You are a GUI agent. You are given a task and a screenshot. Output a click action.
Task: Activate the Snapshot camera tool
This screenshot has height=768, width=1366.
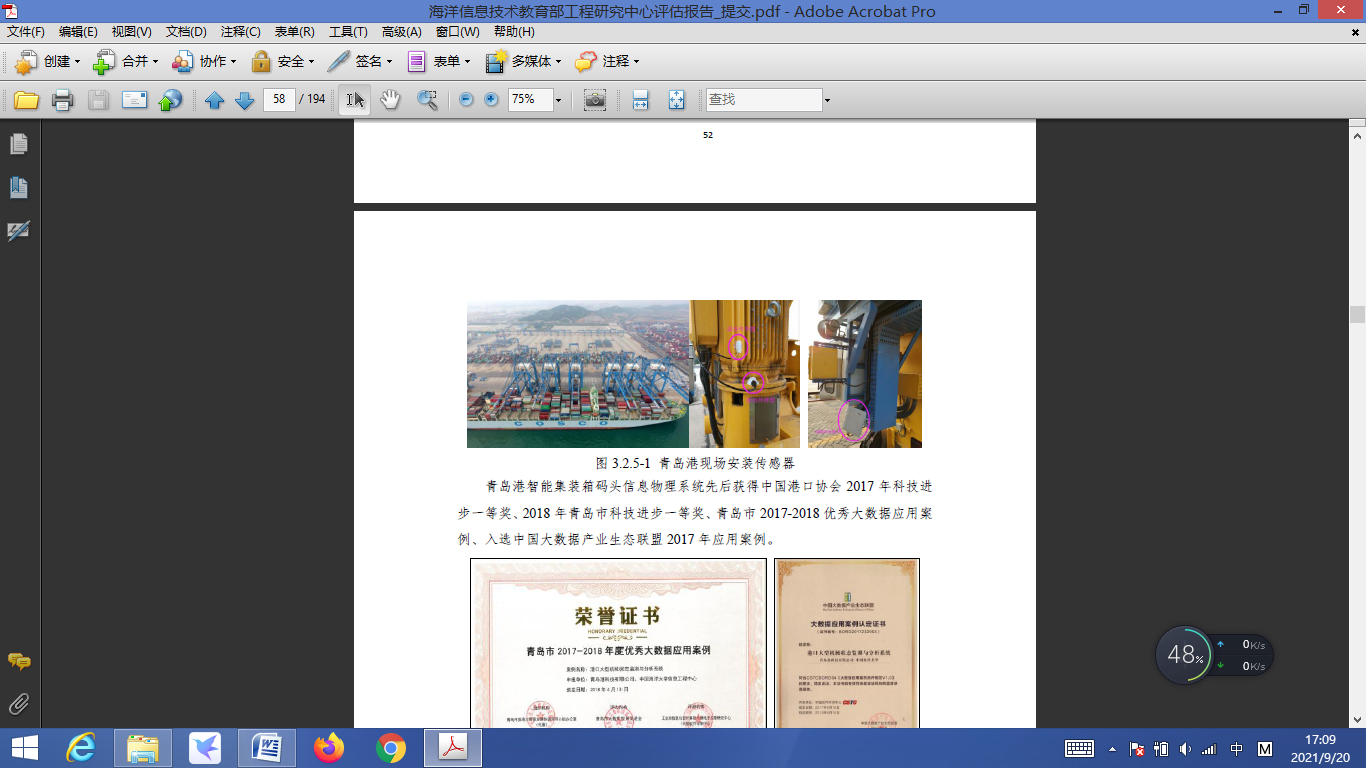coord(595,100)
